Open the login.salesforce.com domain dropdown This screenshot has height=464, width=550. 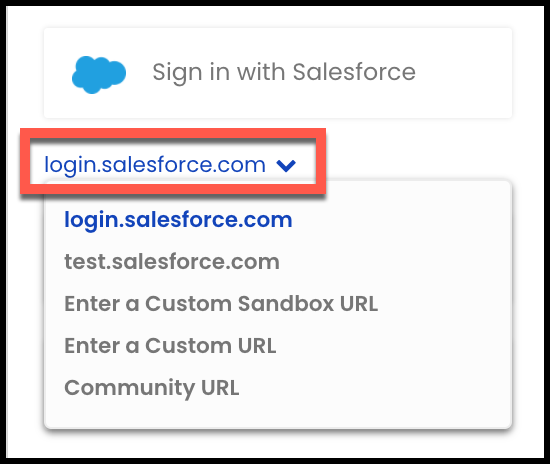[170, 164]
